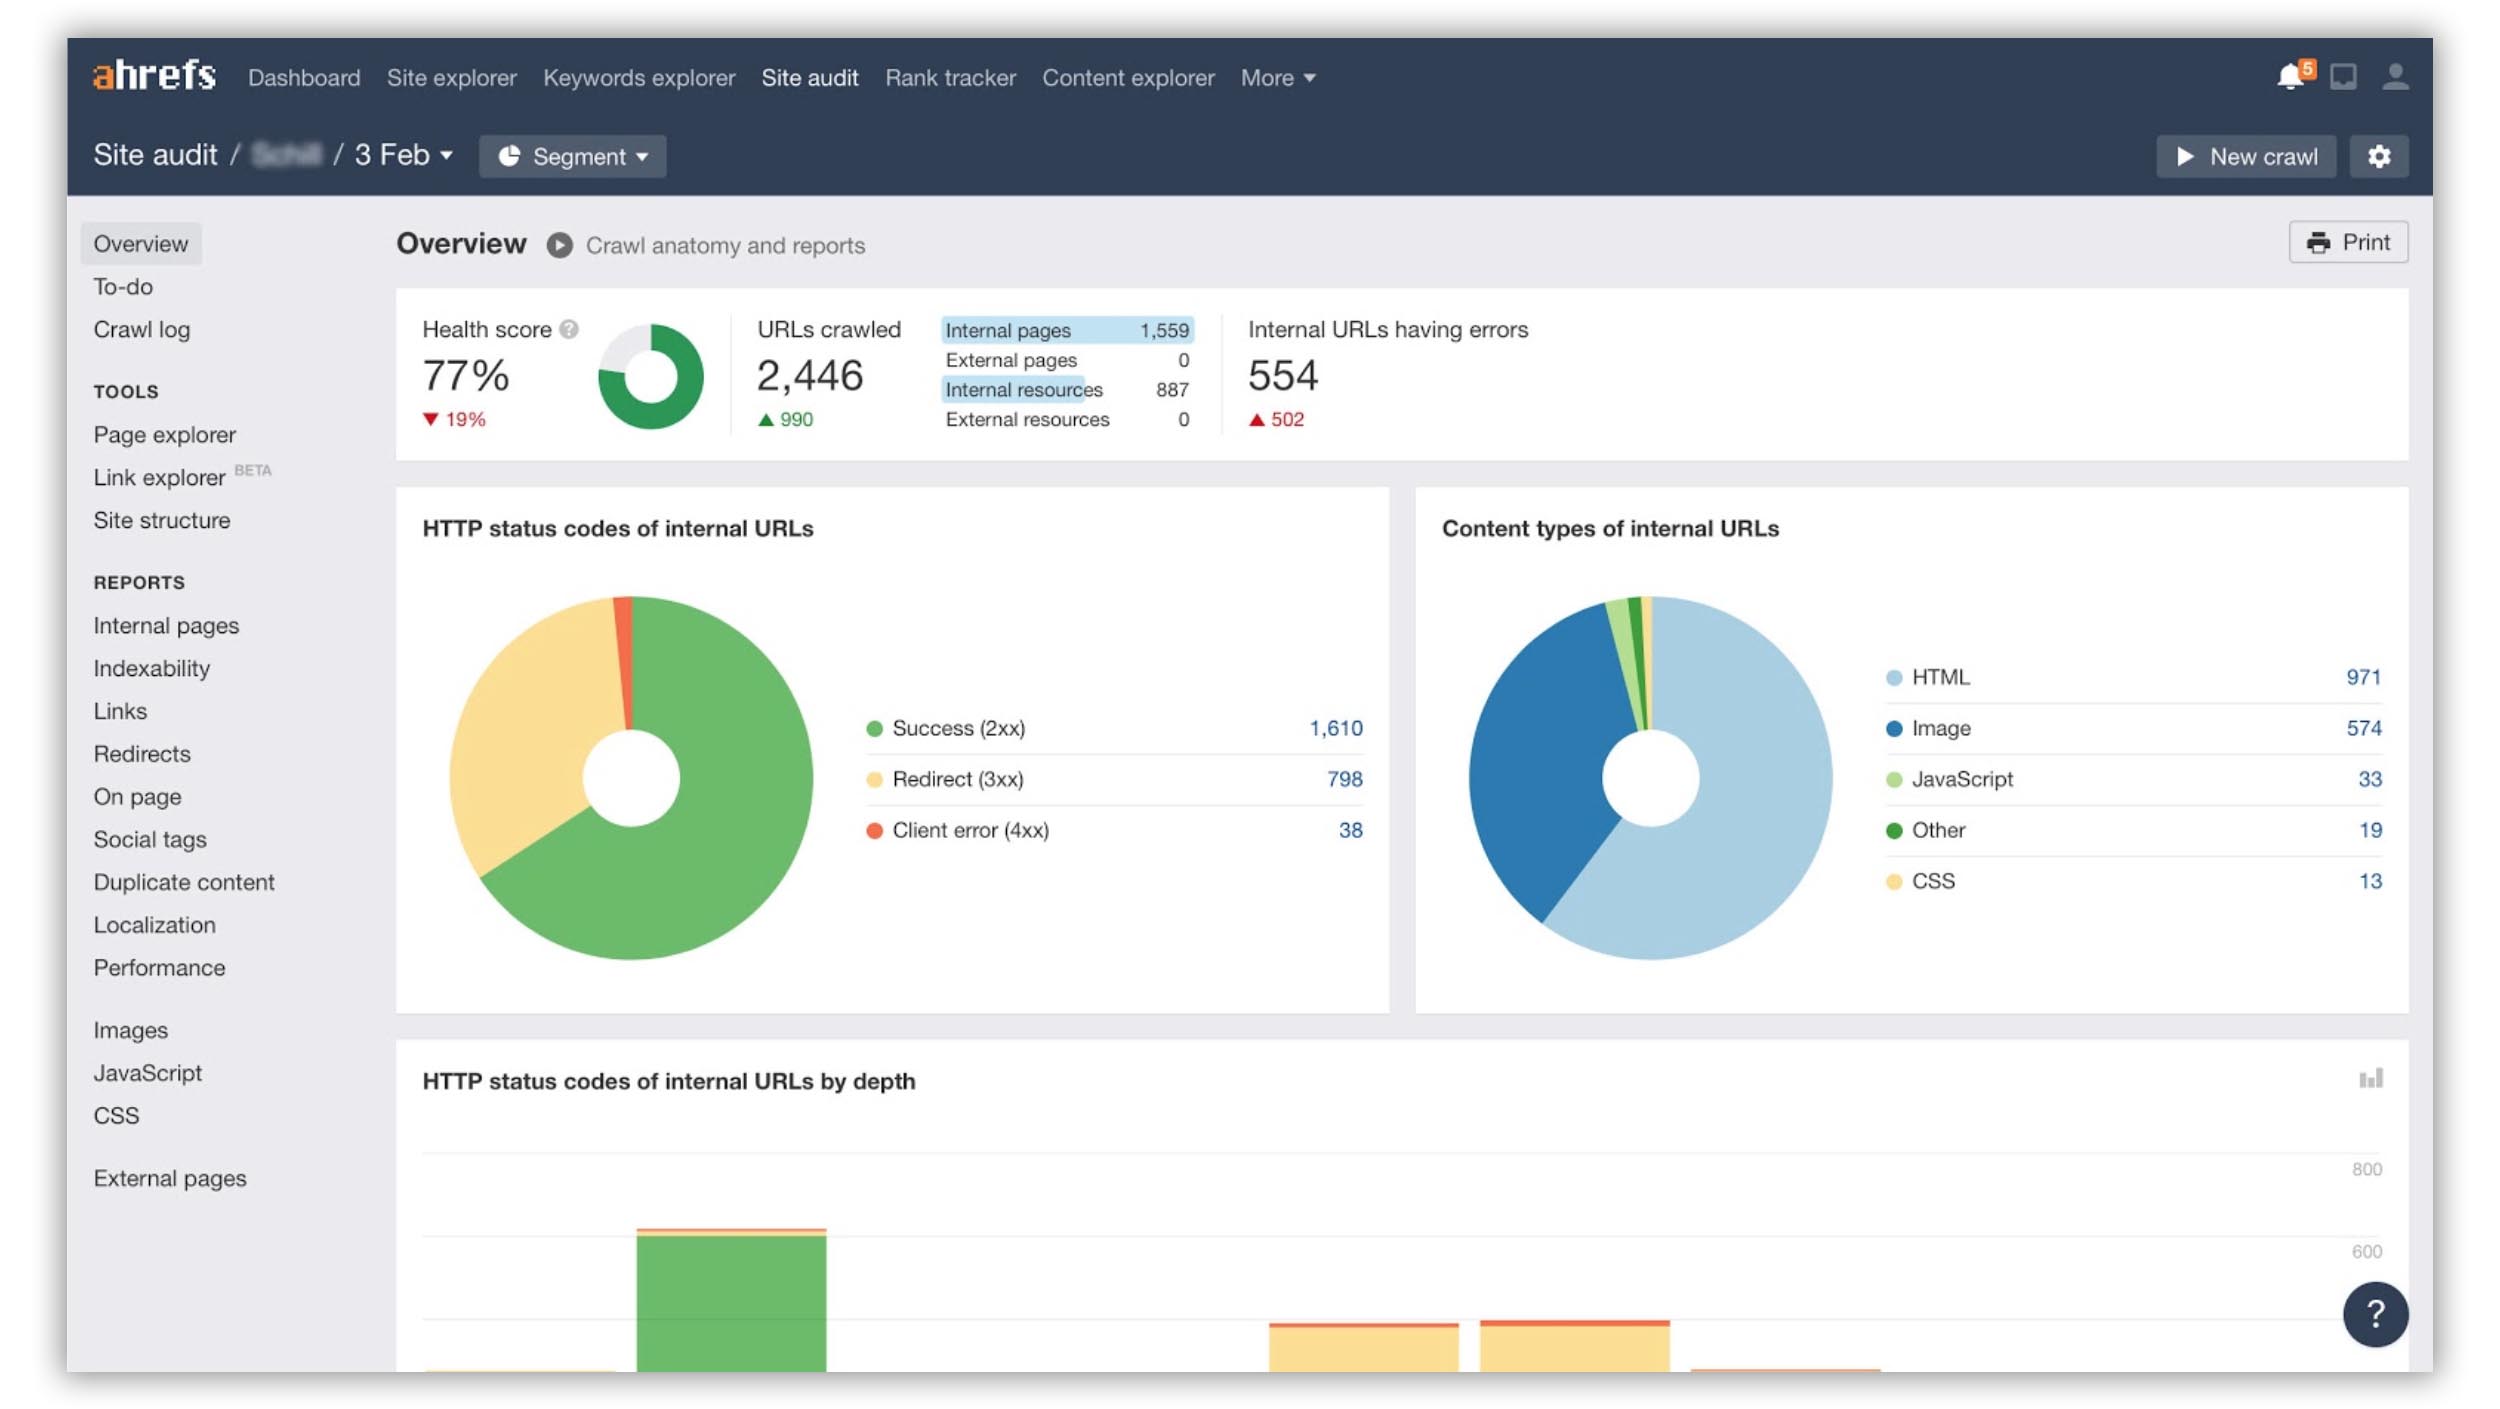Open the user account profile icon

point(2395,77)
